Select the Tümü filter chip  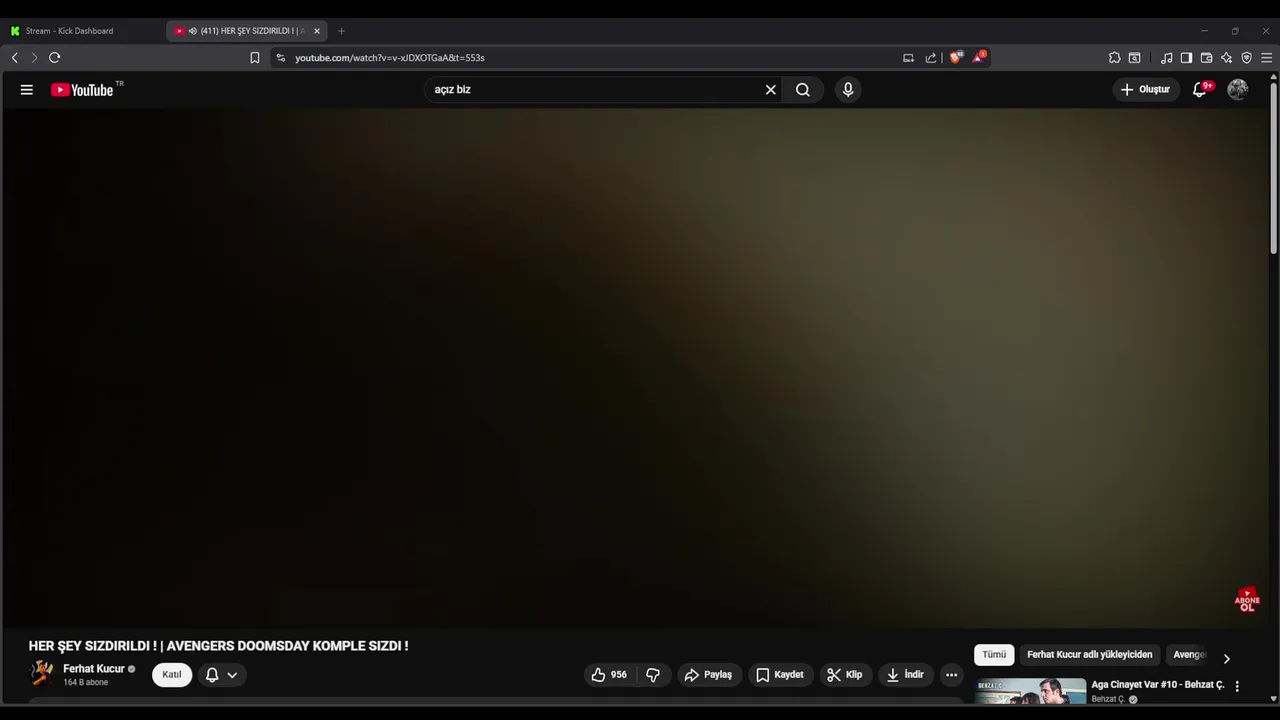tap(994, 655)
